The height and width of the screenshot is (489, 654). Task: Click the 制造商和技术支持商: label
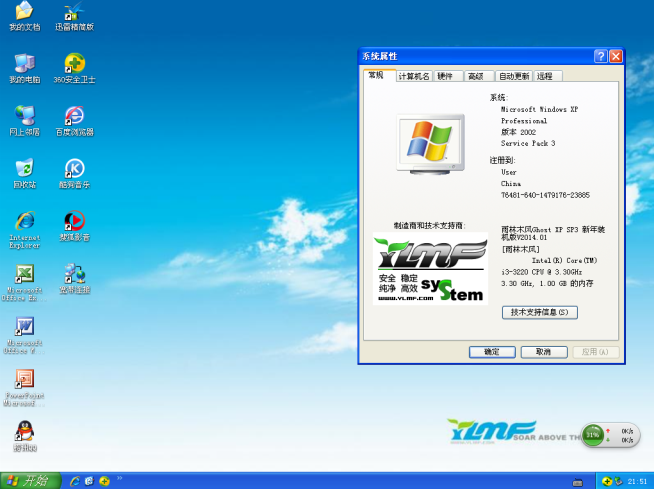430,226
